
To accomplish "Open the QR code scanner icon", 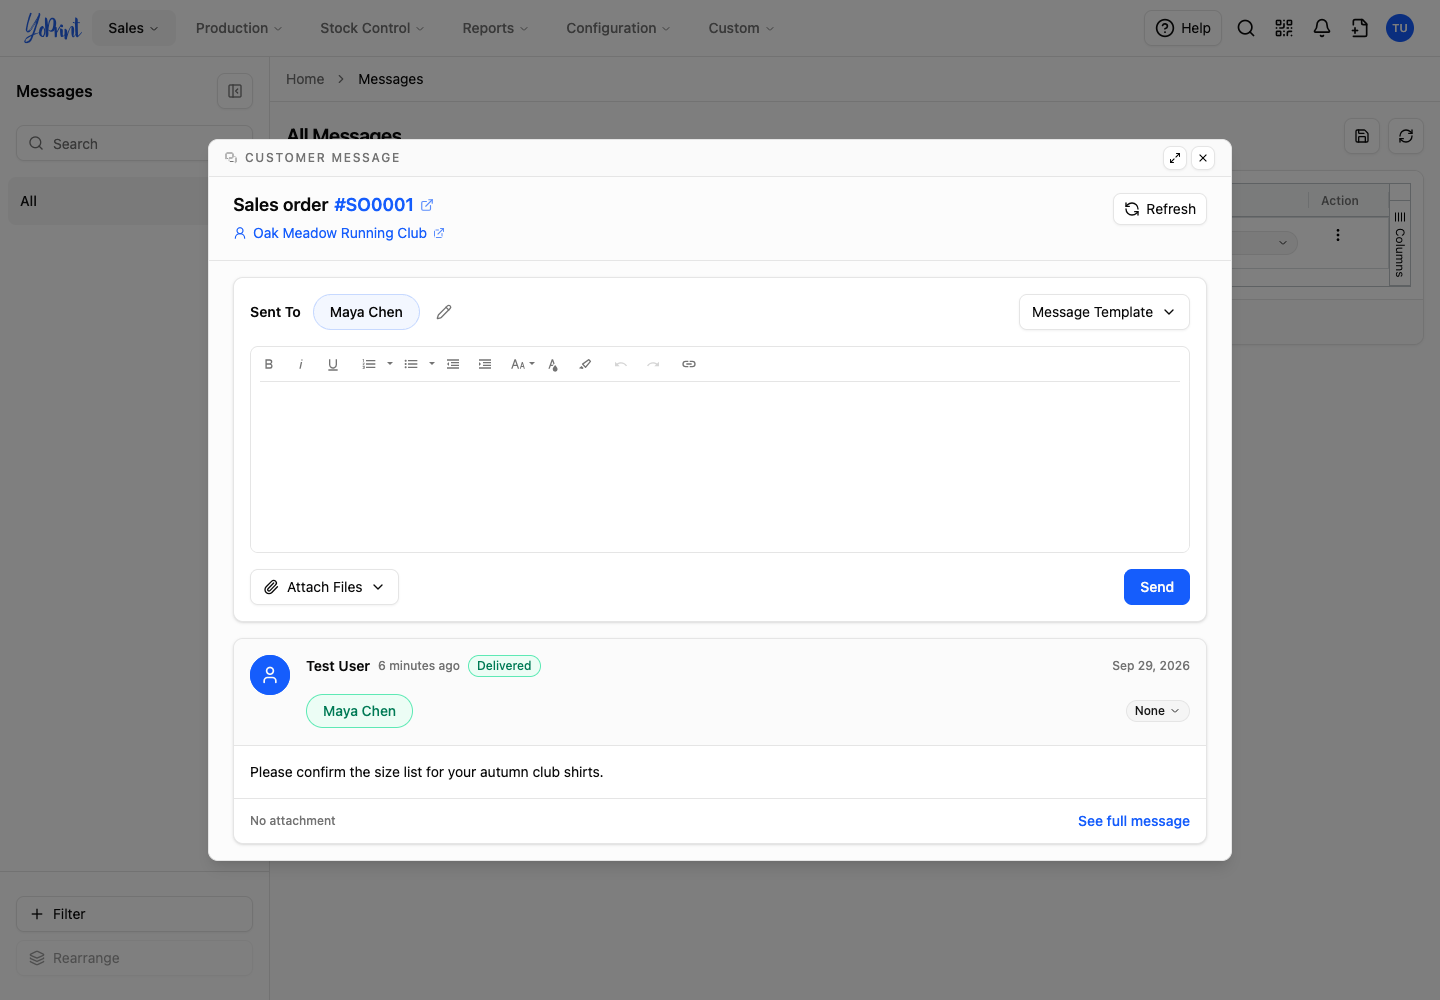I will click(1284, 28).
